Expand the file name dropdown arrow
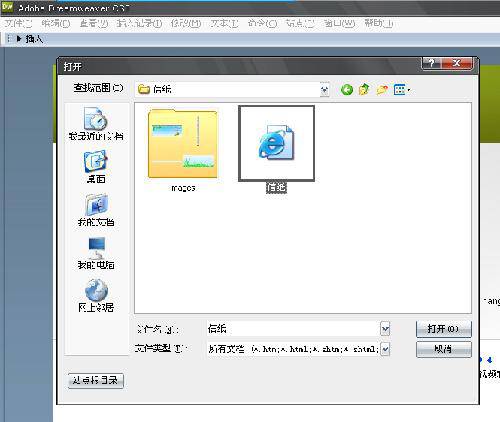The width and height of the screenshot is (500, 422). tap(385, 329)
